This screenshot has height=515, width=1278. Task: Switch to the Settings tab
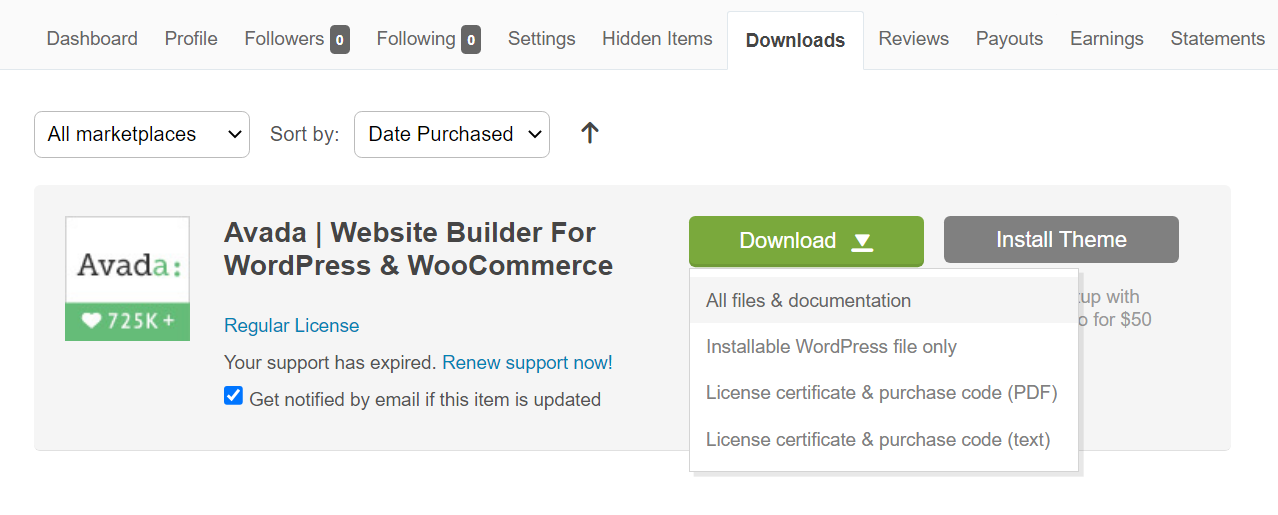click(541, 39)
